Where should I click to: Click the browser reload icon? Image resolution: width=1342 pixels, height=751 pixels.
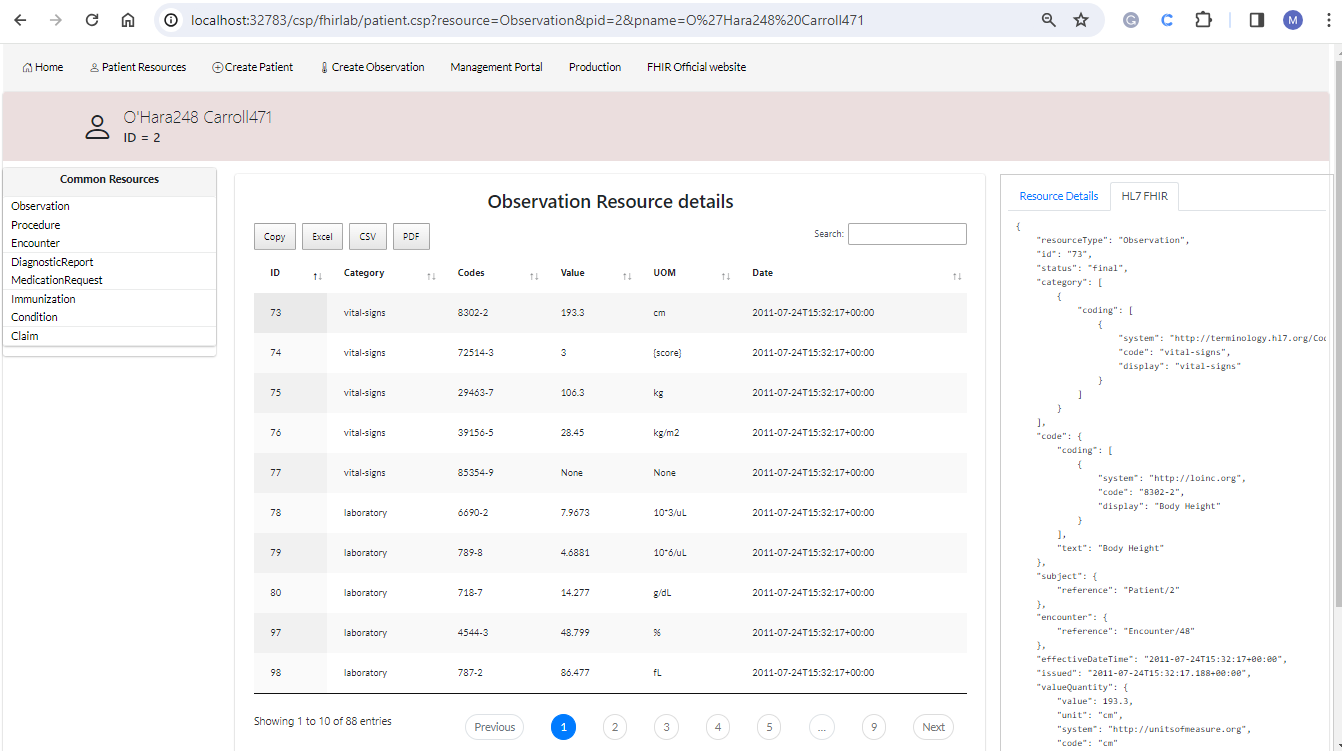coord(92,20)
